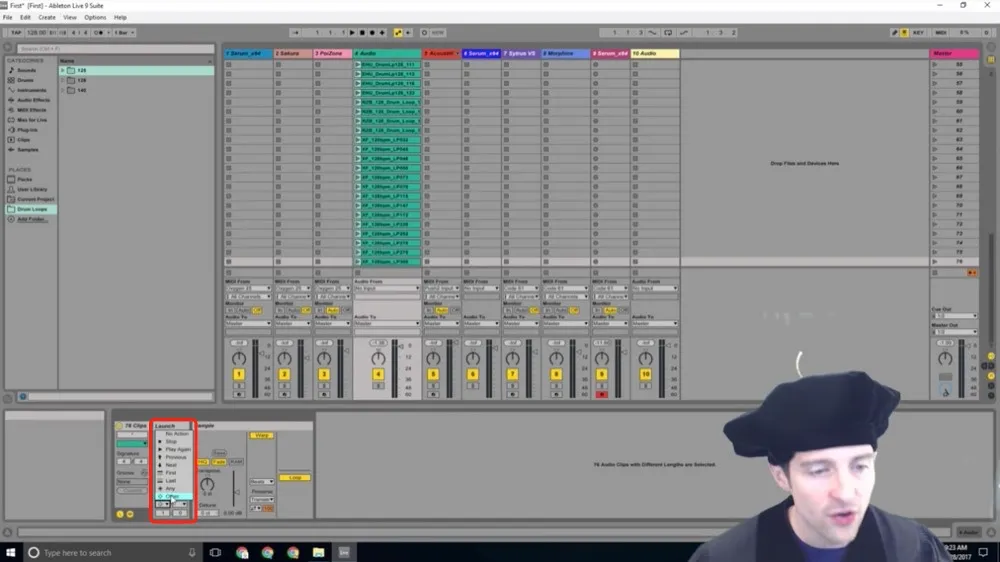The width and height of the screenshot is (1000, 562).
Task: Open the File menu
Action: click(8, 17)
